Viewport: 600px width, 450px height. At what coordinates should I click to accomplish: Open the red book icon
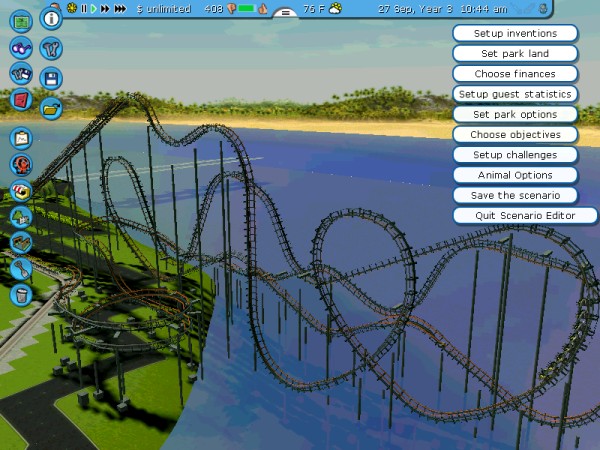(21, 99)
